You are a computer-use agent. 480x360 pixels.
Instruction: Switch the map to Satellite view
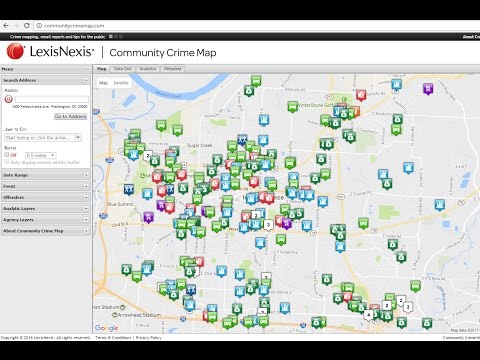pos(121,83)
